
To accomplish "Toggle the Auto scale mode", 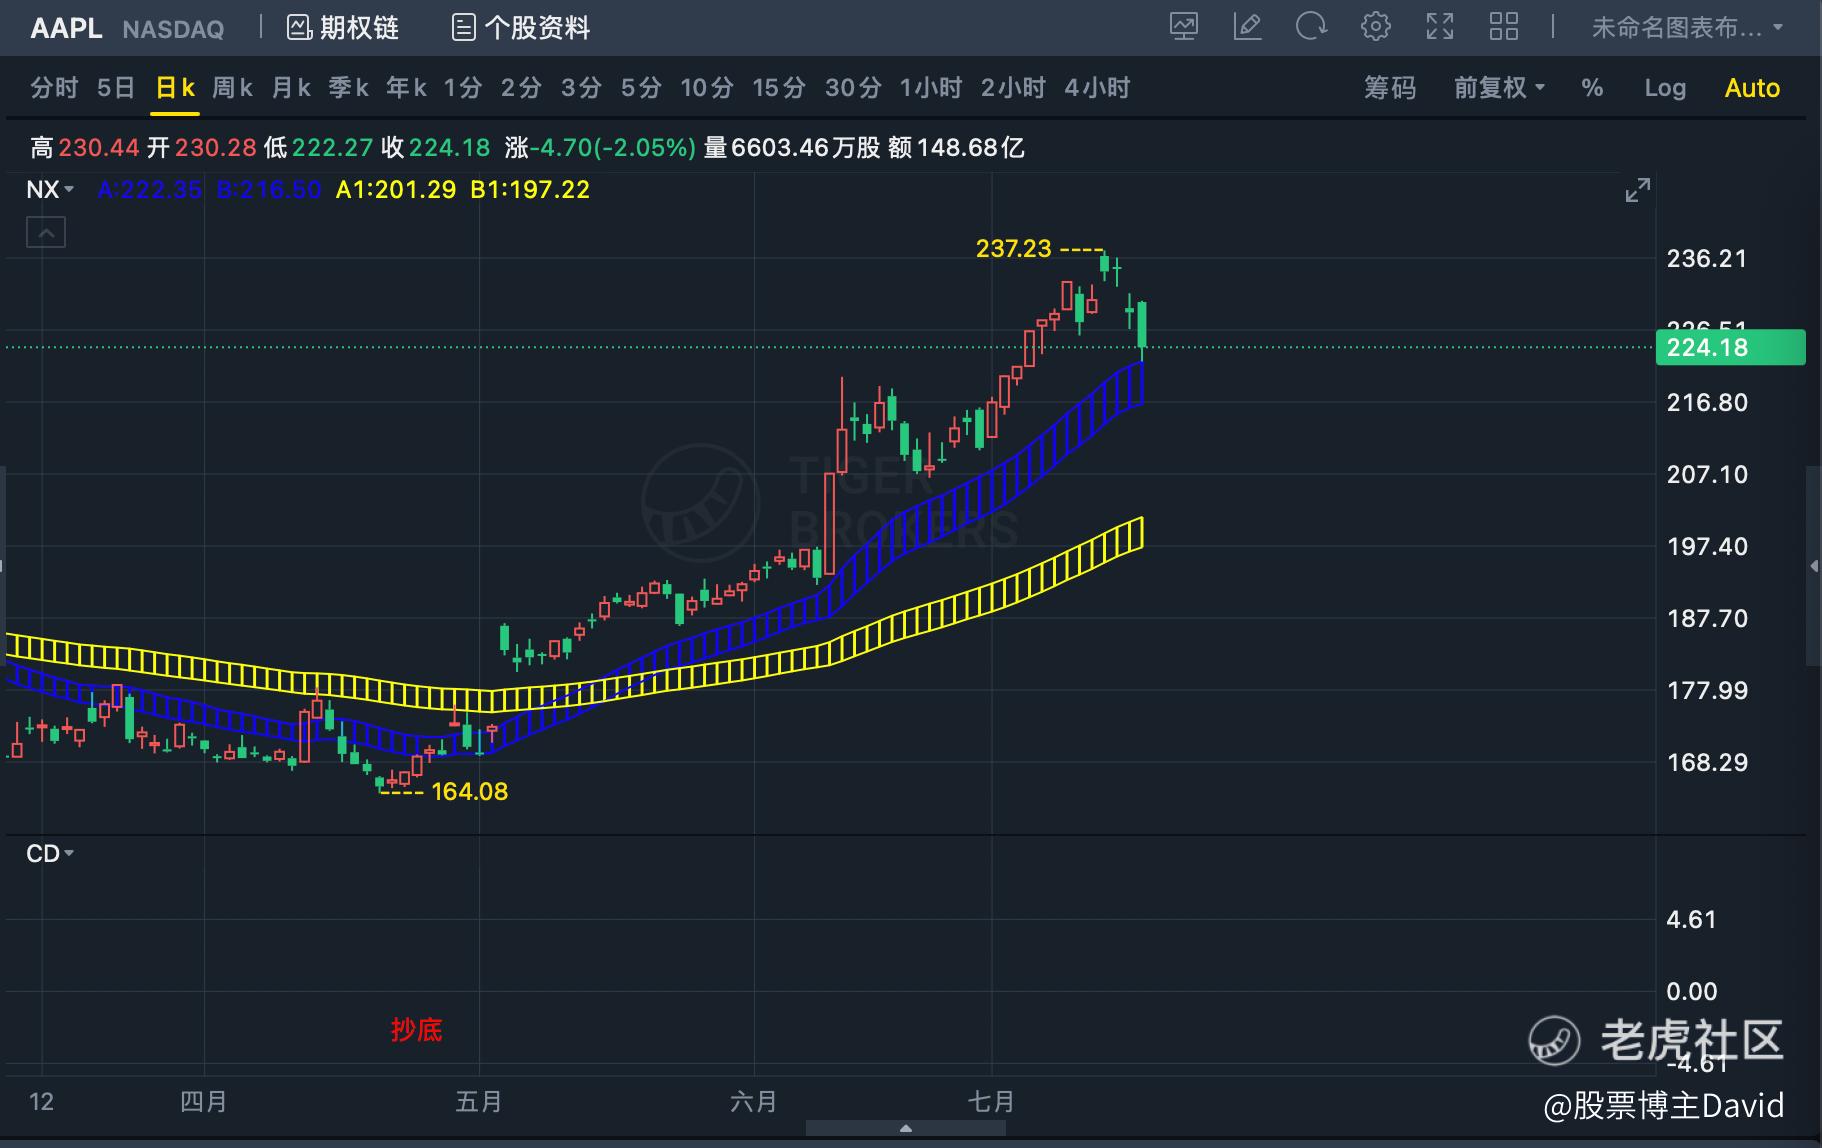I will click(1752, 88).
